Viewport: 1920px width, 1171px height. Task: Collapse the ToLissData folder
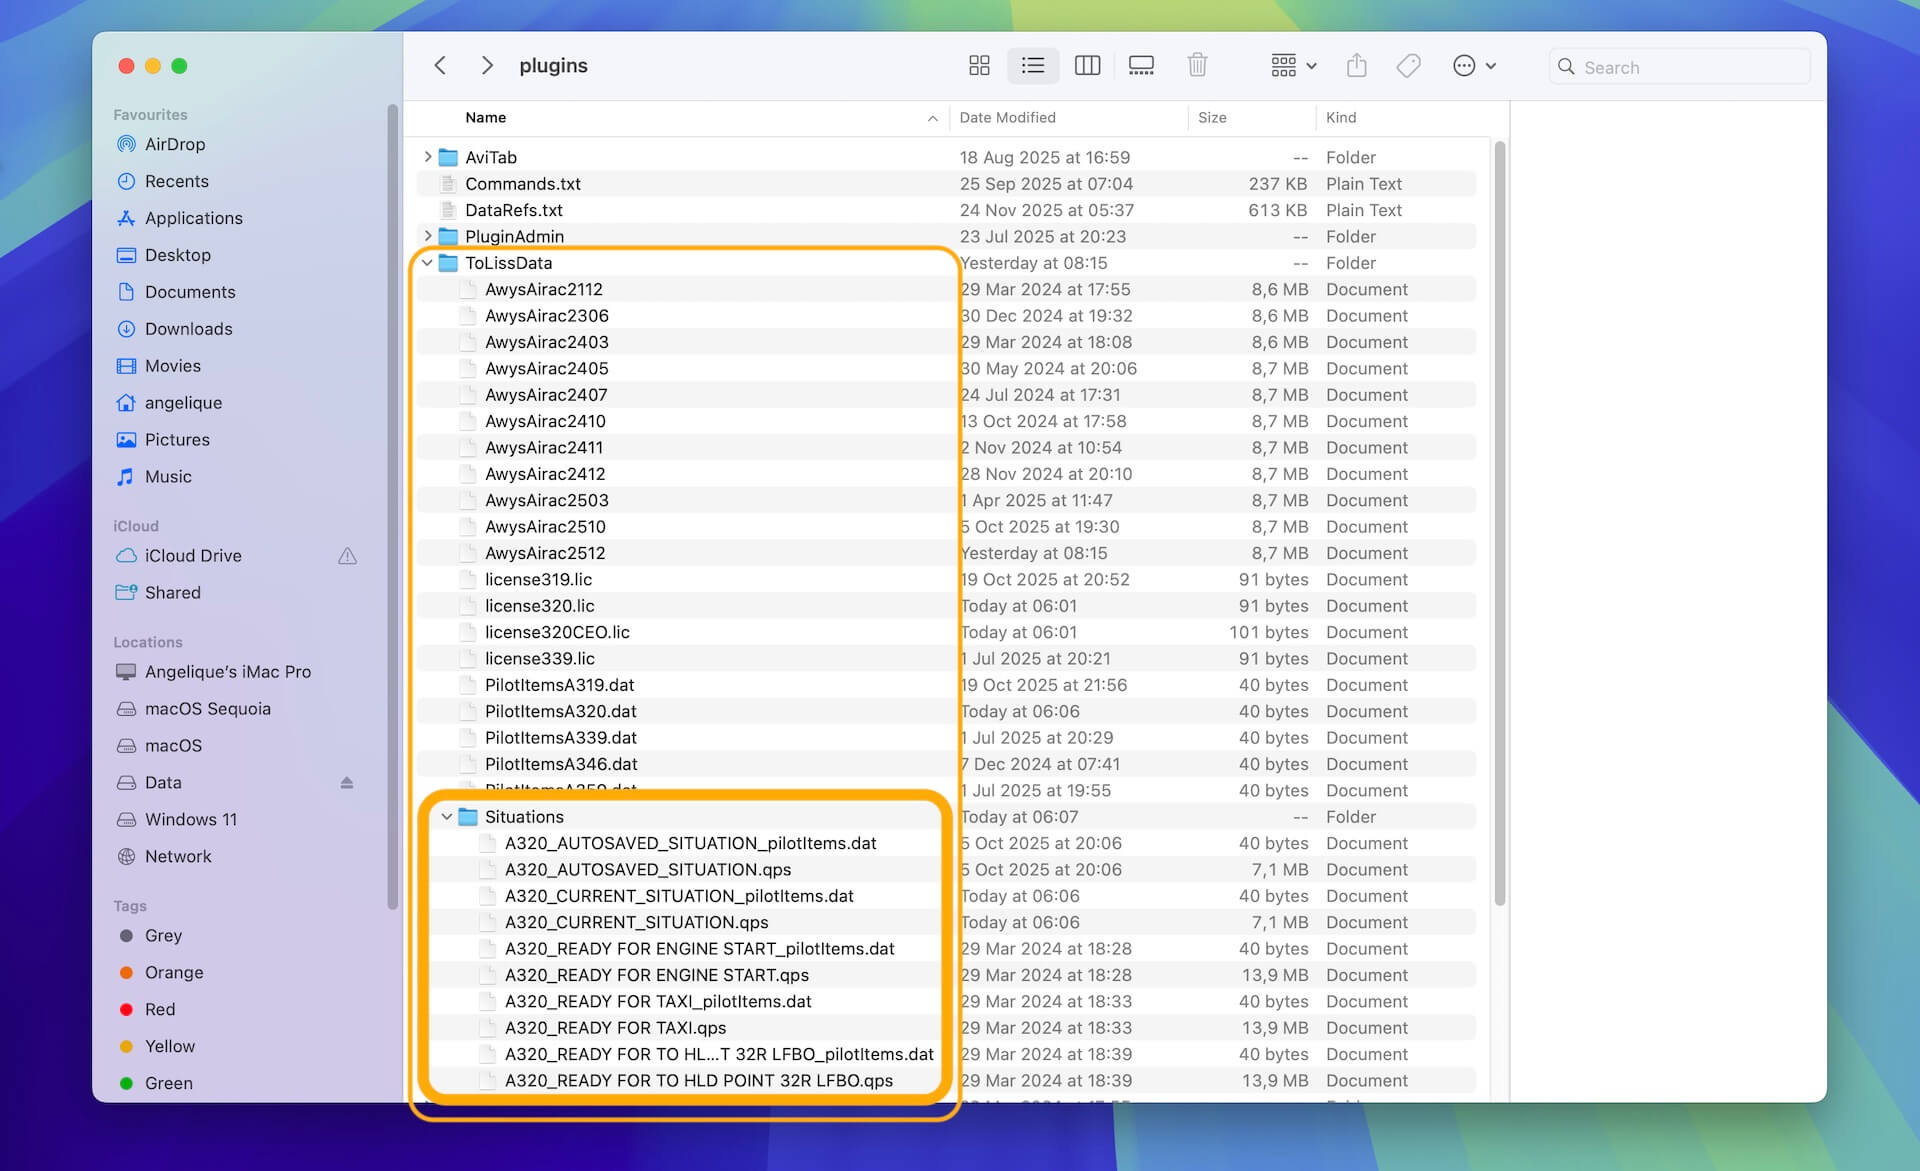click(x=428, y=263)
